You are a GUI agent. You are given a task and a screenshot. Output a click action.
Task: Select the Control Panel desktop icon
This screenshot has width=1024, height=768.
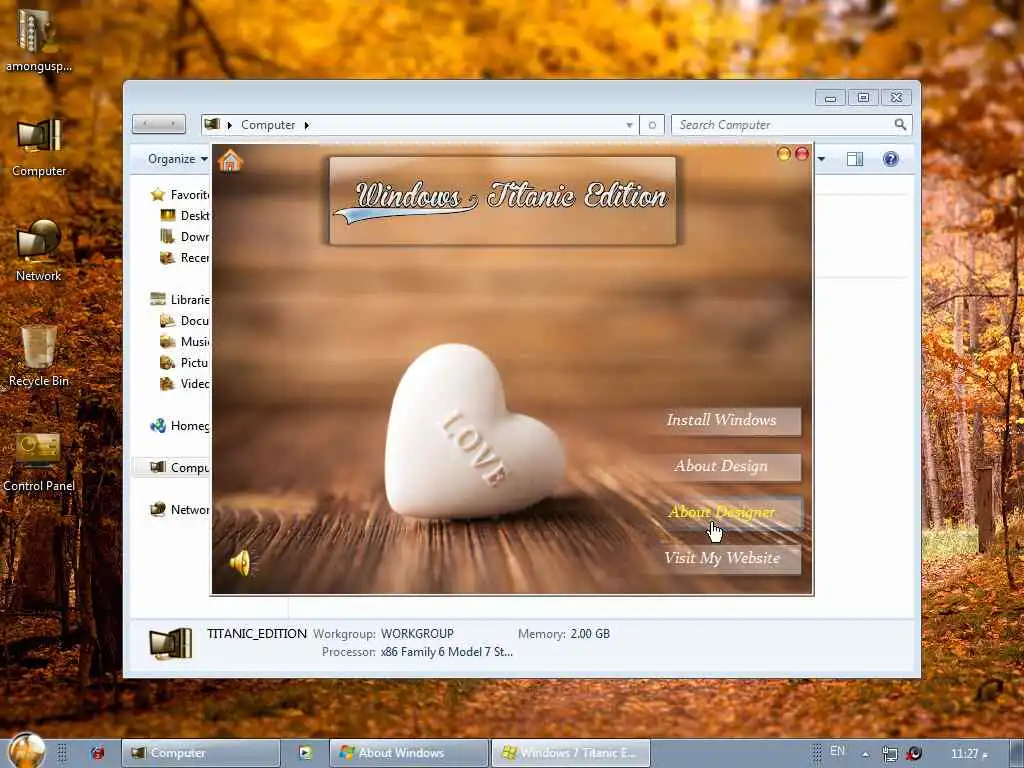click(39, 460)
